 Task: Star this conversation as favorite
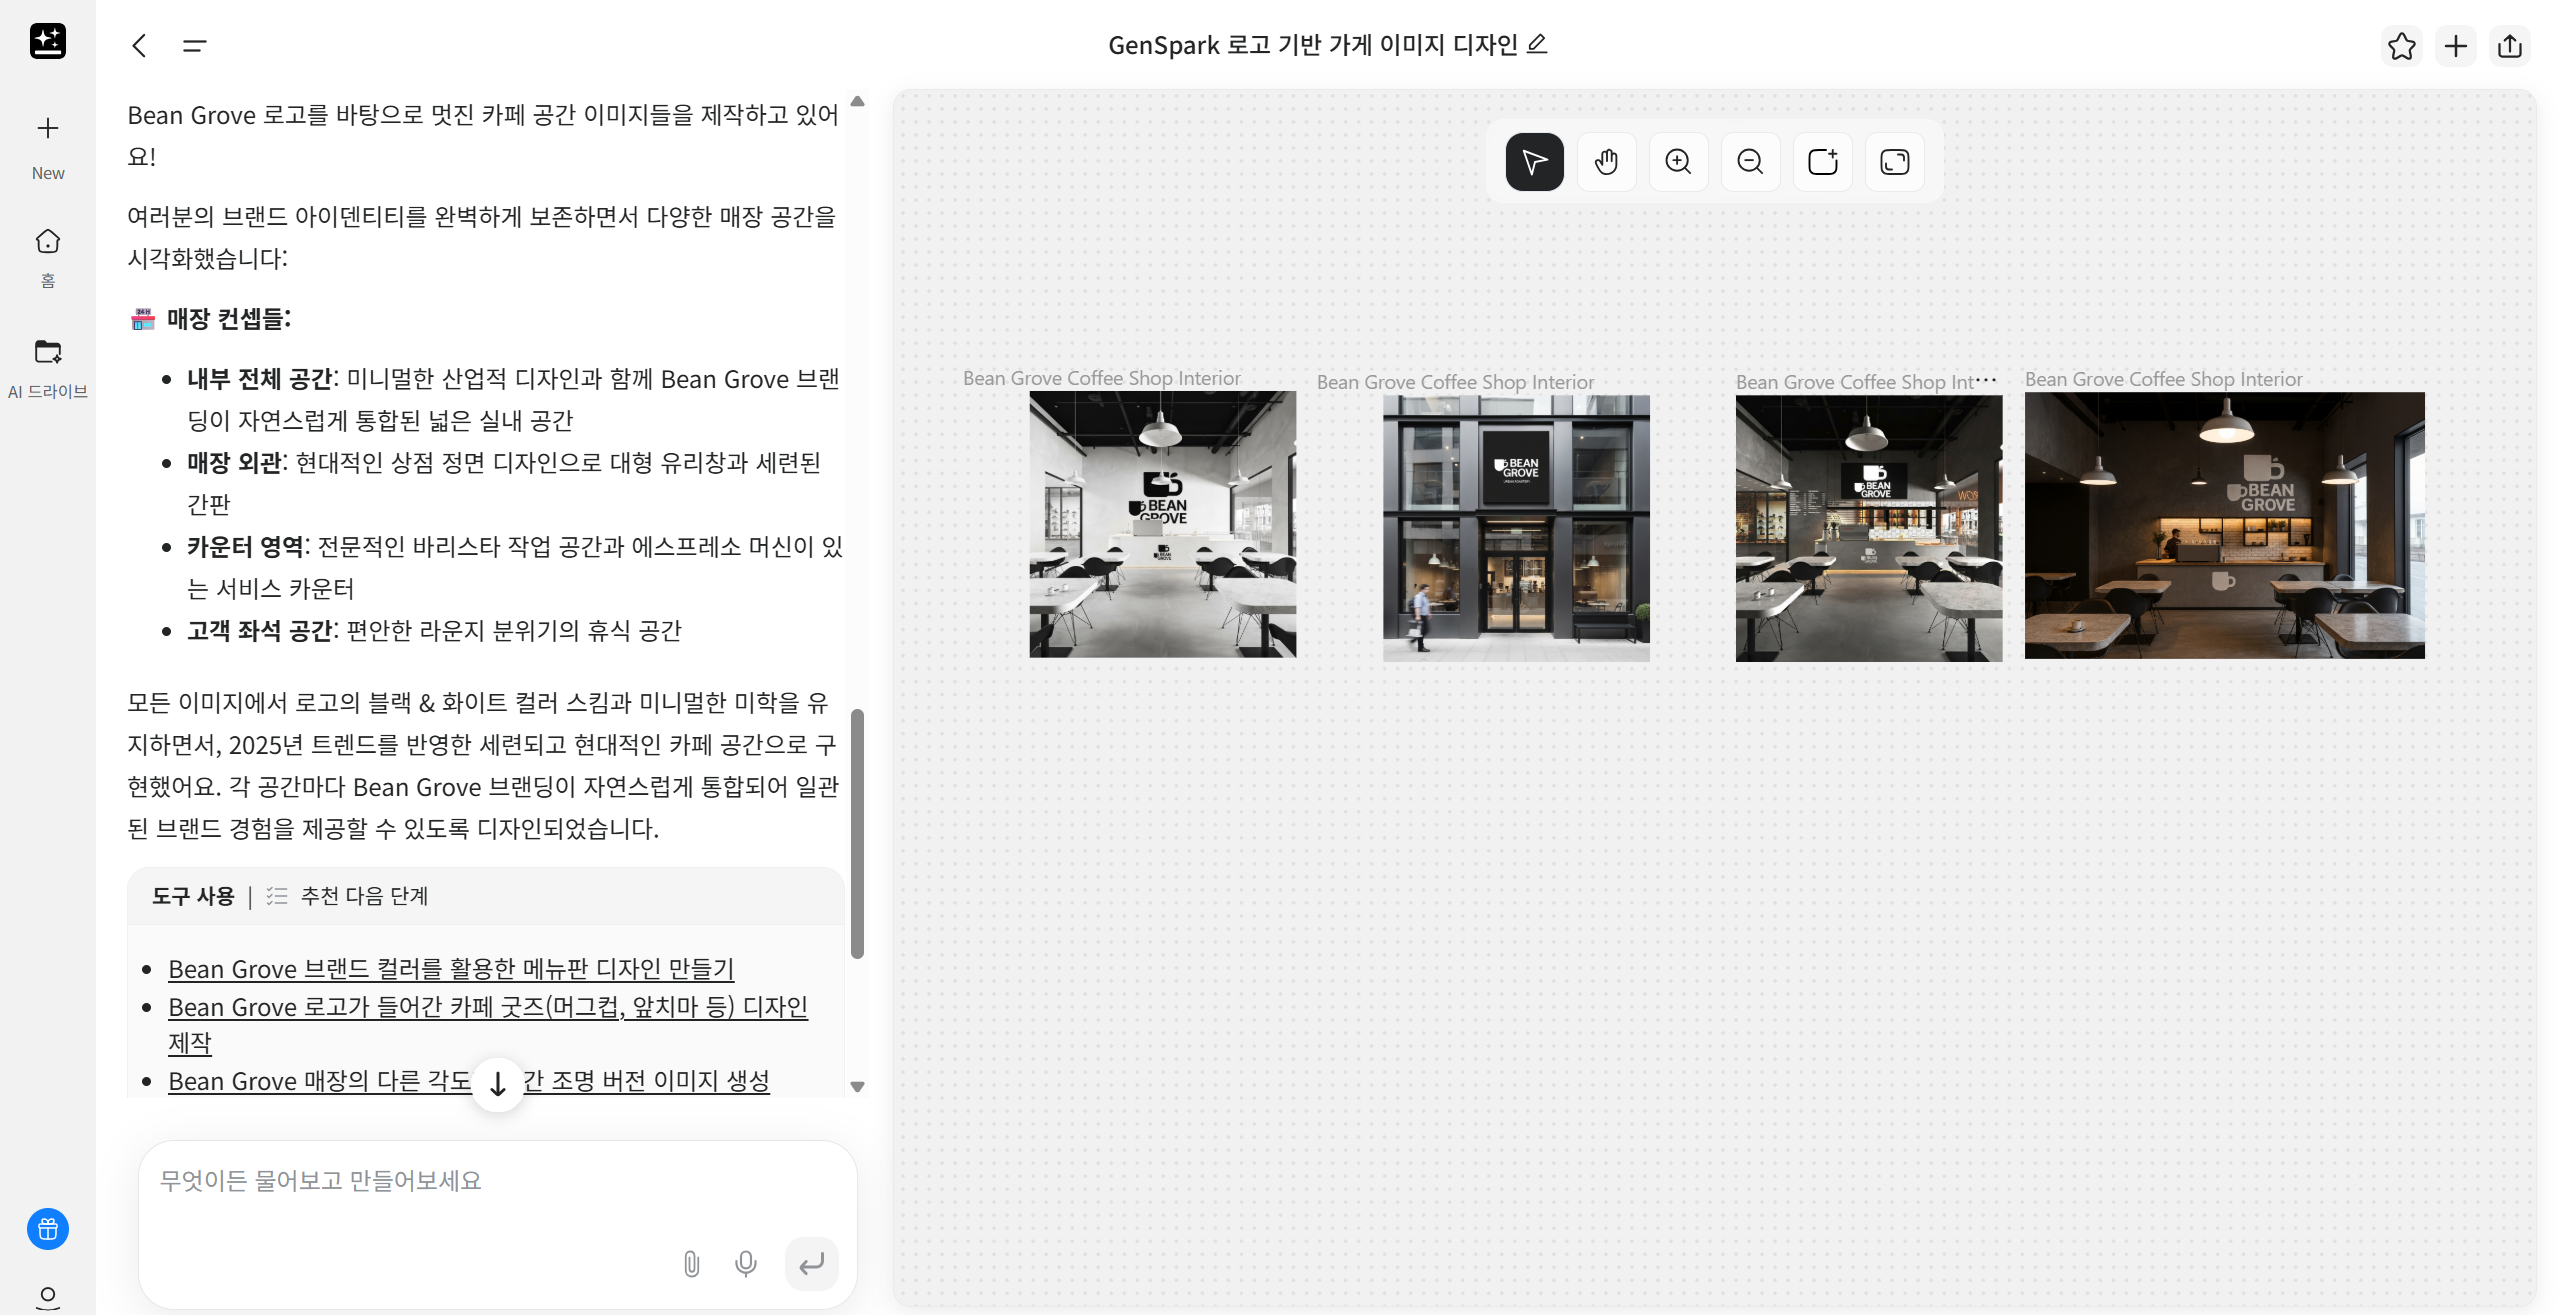tap(2403, 45)
